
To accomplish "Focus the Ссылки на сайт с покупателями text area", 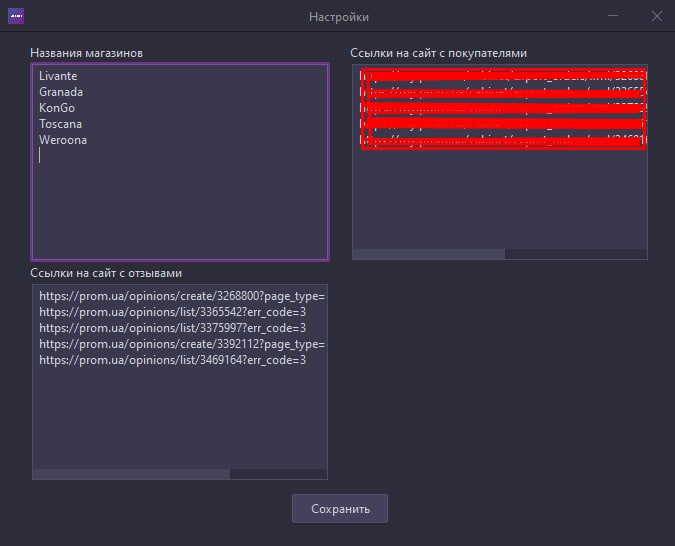I will click(500, 162).
